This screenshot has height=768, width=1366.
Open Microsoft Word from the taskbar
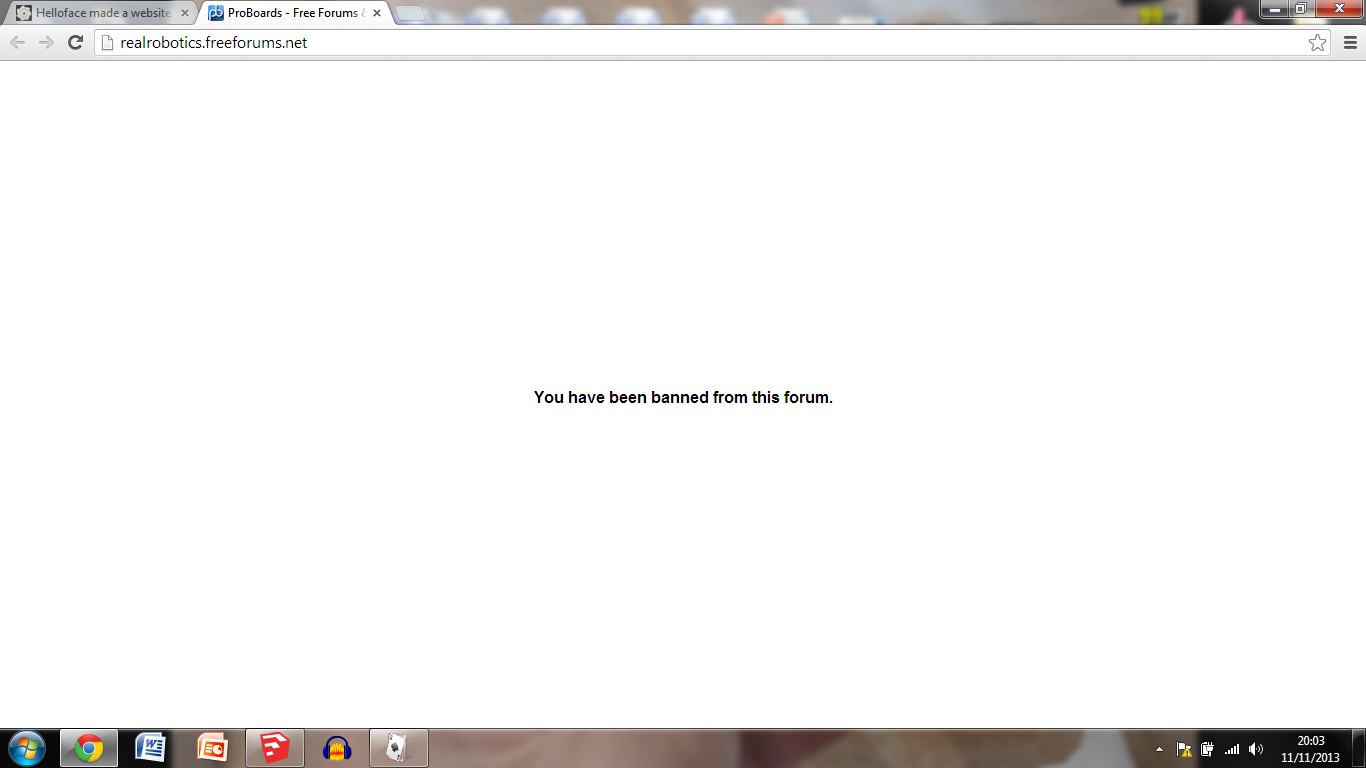point(151,748)
